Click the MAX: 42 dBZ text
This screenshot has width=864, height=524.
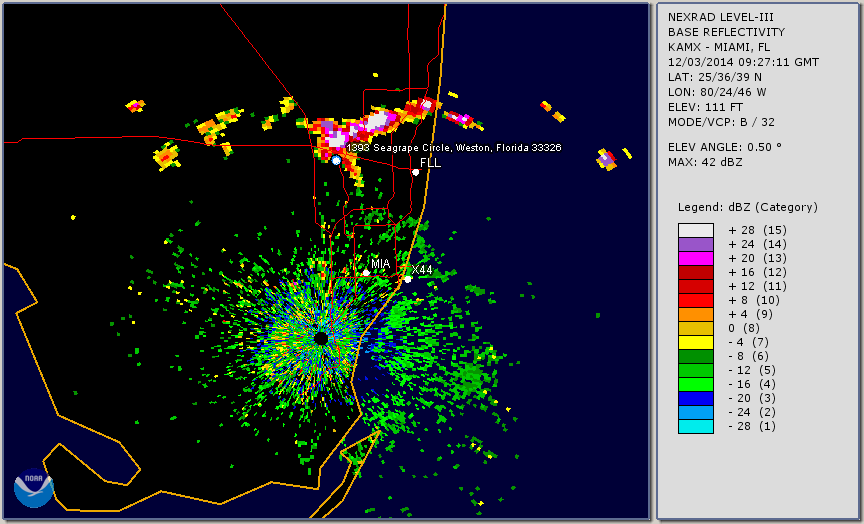click(705, 163)
